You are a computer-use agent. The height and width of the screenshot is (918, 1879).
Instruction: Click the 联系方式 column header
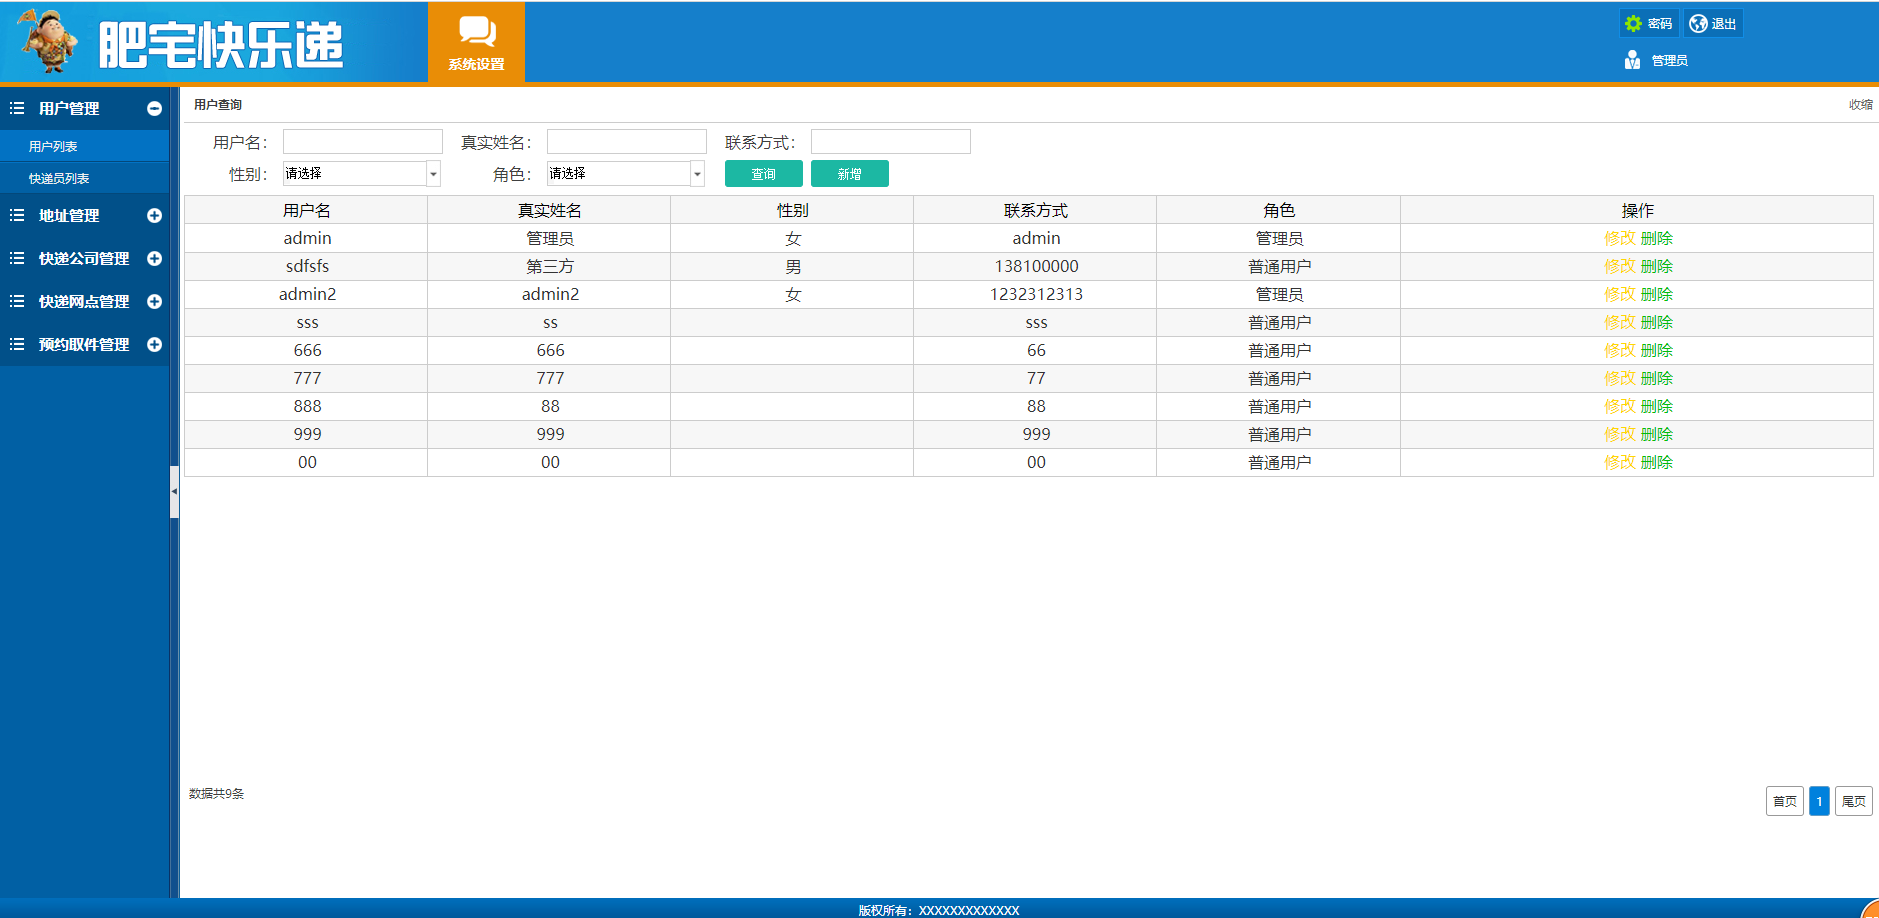tap(1036, 210)
